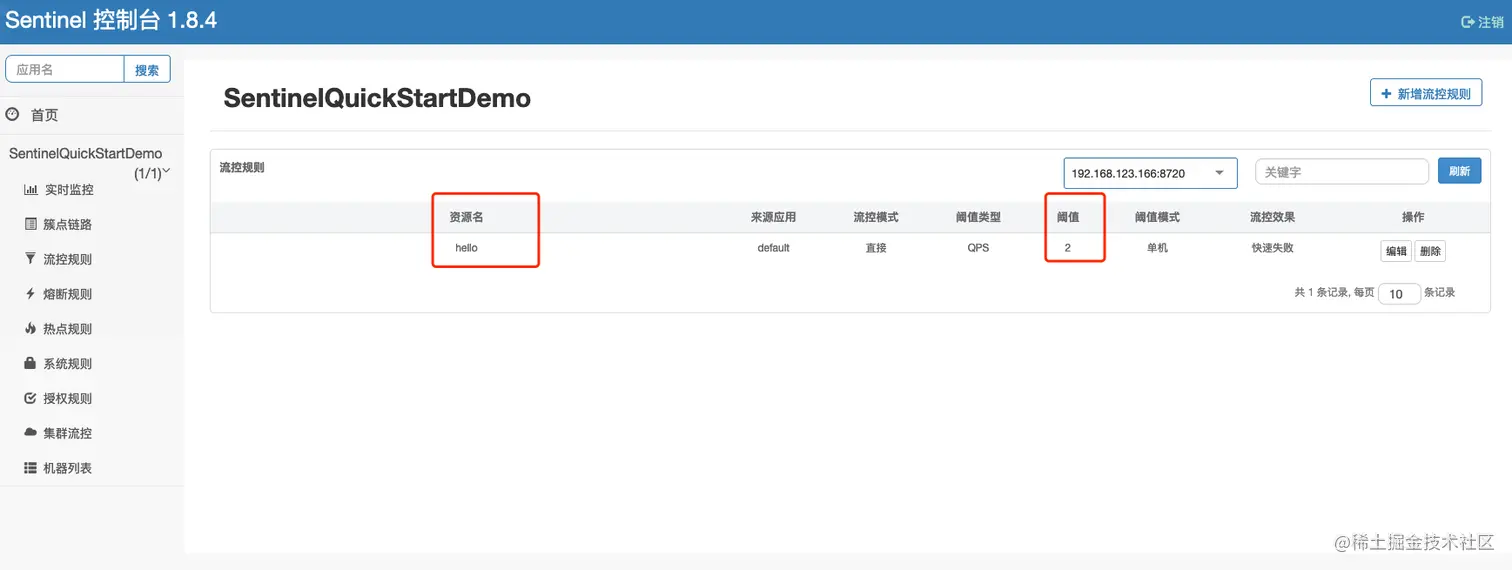Click the 来源应用 column header
Image resolution: width=1512 pixels, height=570 pixels.
[x=774, y=217]
